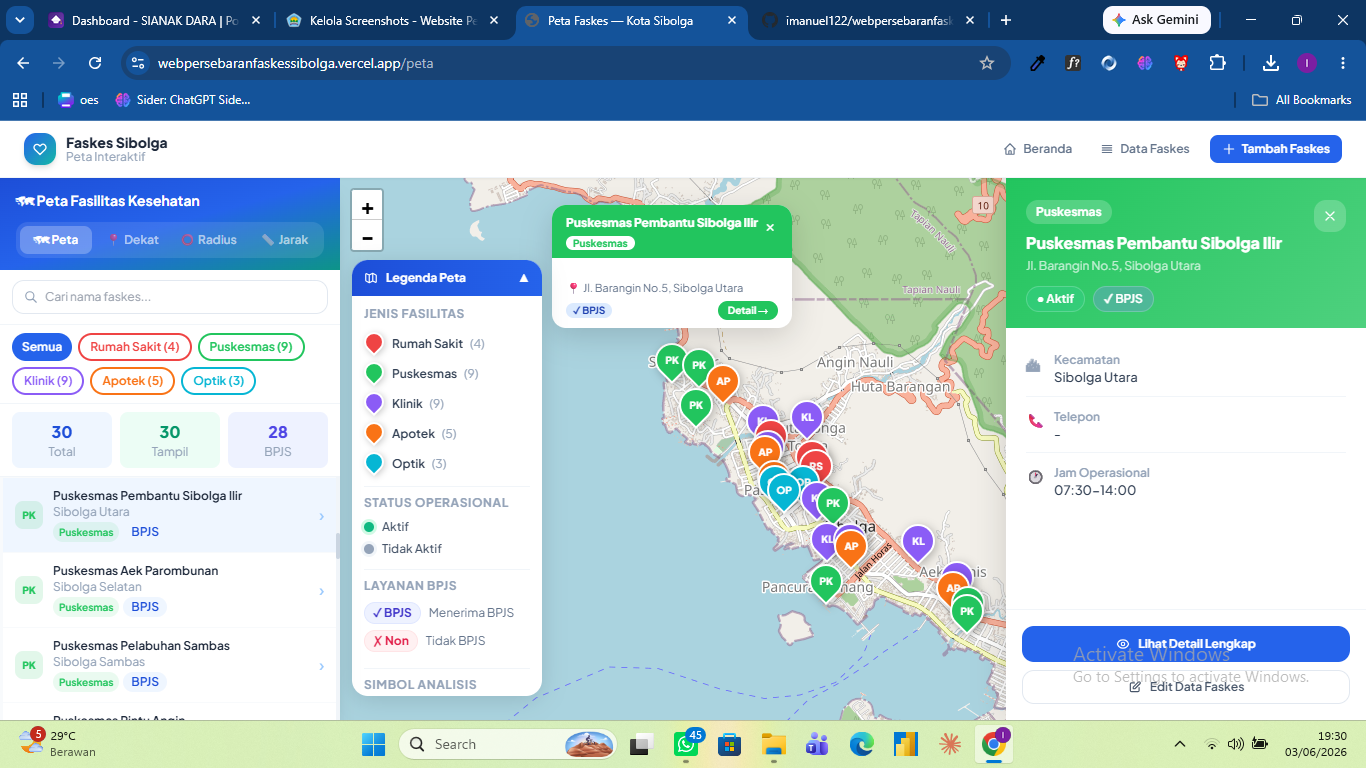
Task: Open Windows Start menu
Action: pyautogui.click(x=373, y=744)
